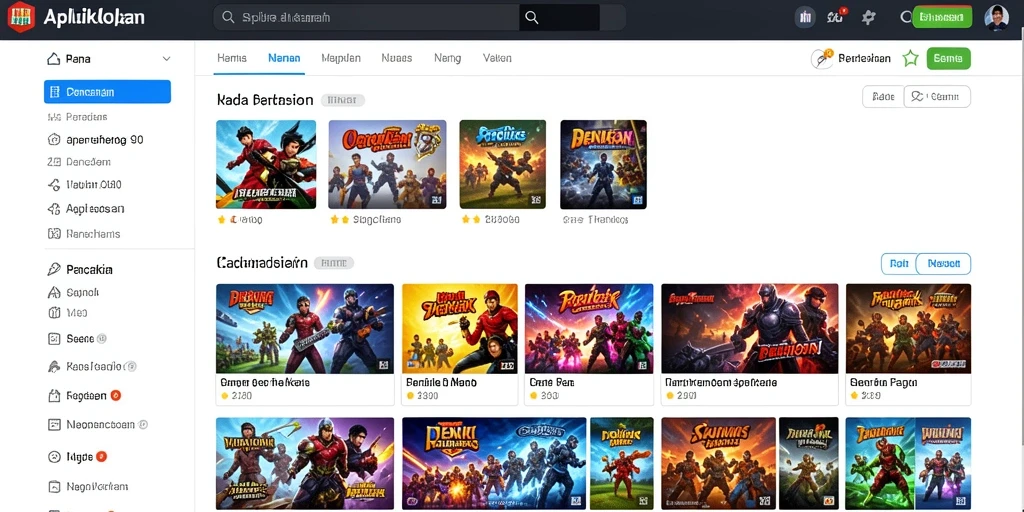
Task: Open the share-icon sidebar item below Dencdem
Action: coord(85,185)
